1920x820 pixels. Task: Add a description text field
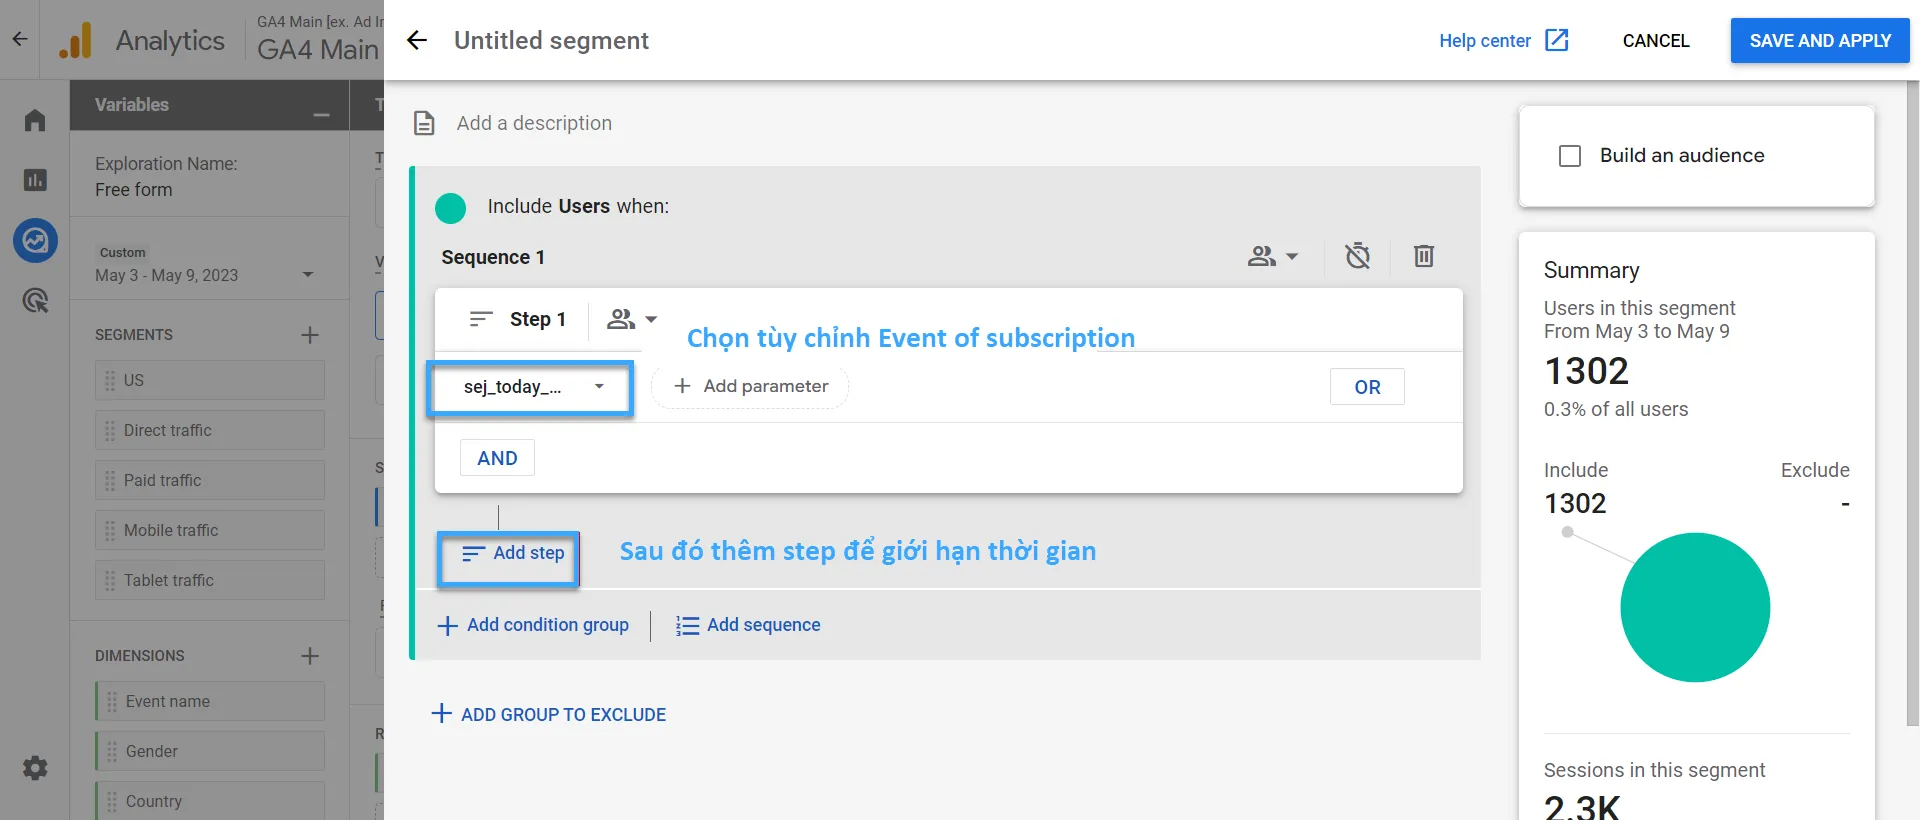(x=534, y=123)
